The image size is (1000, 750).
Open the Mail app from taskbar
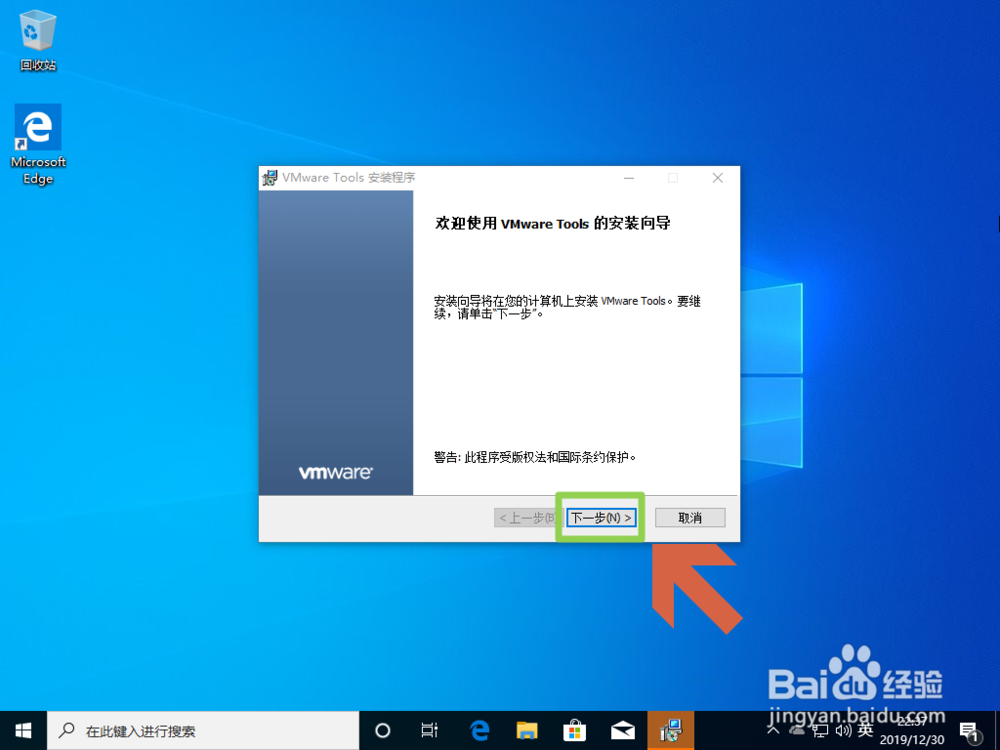pos(622,730)
